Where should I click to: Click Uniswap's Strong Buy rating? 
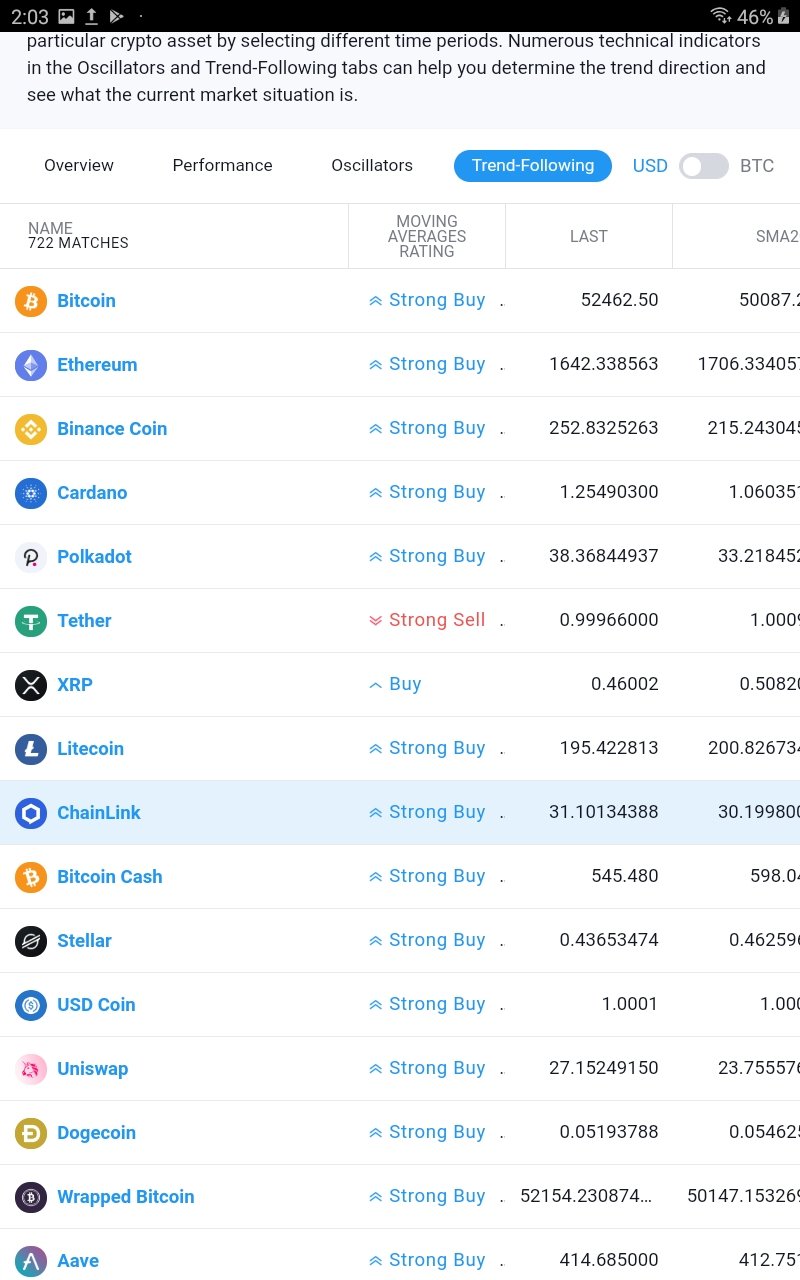pyautogui.click(x=427, y=1068)
